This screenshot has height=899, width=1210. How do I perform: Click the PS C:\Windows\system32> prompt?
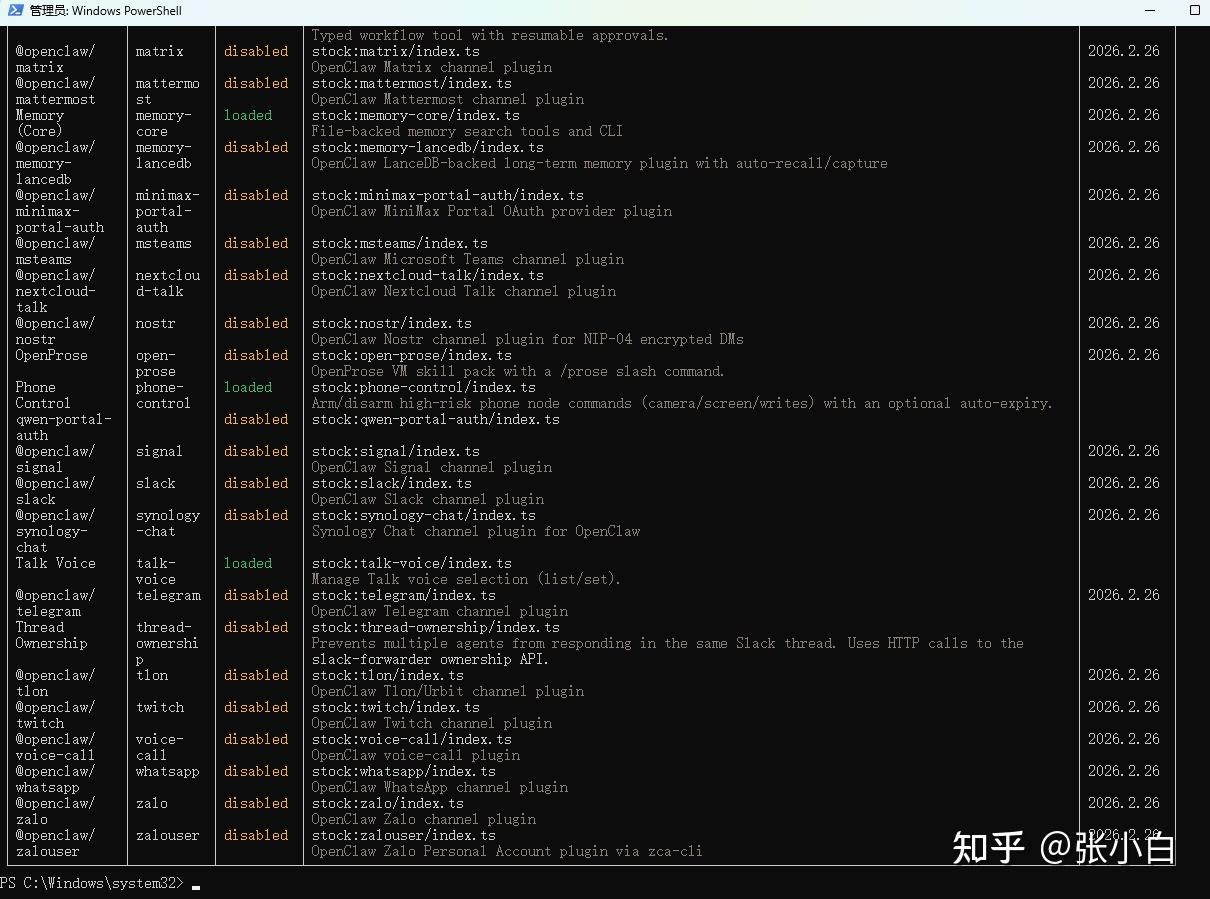(x=92, y=883)
